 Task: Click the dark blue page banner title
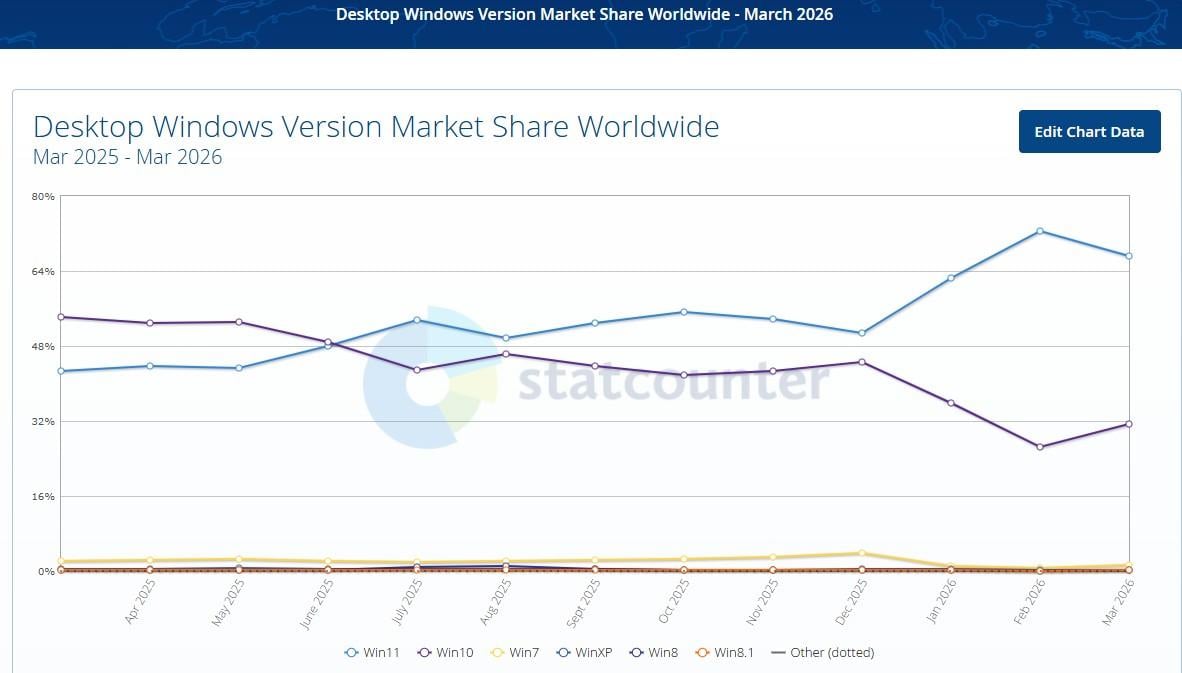coord(584,15)
